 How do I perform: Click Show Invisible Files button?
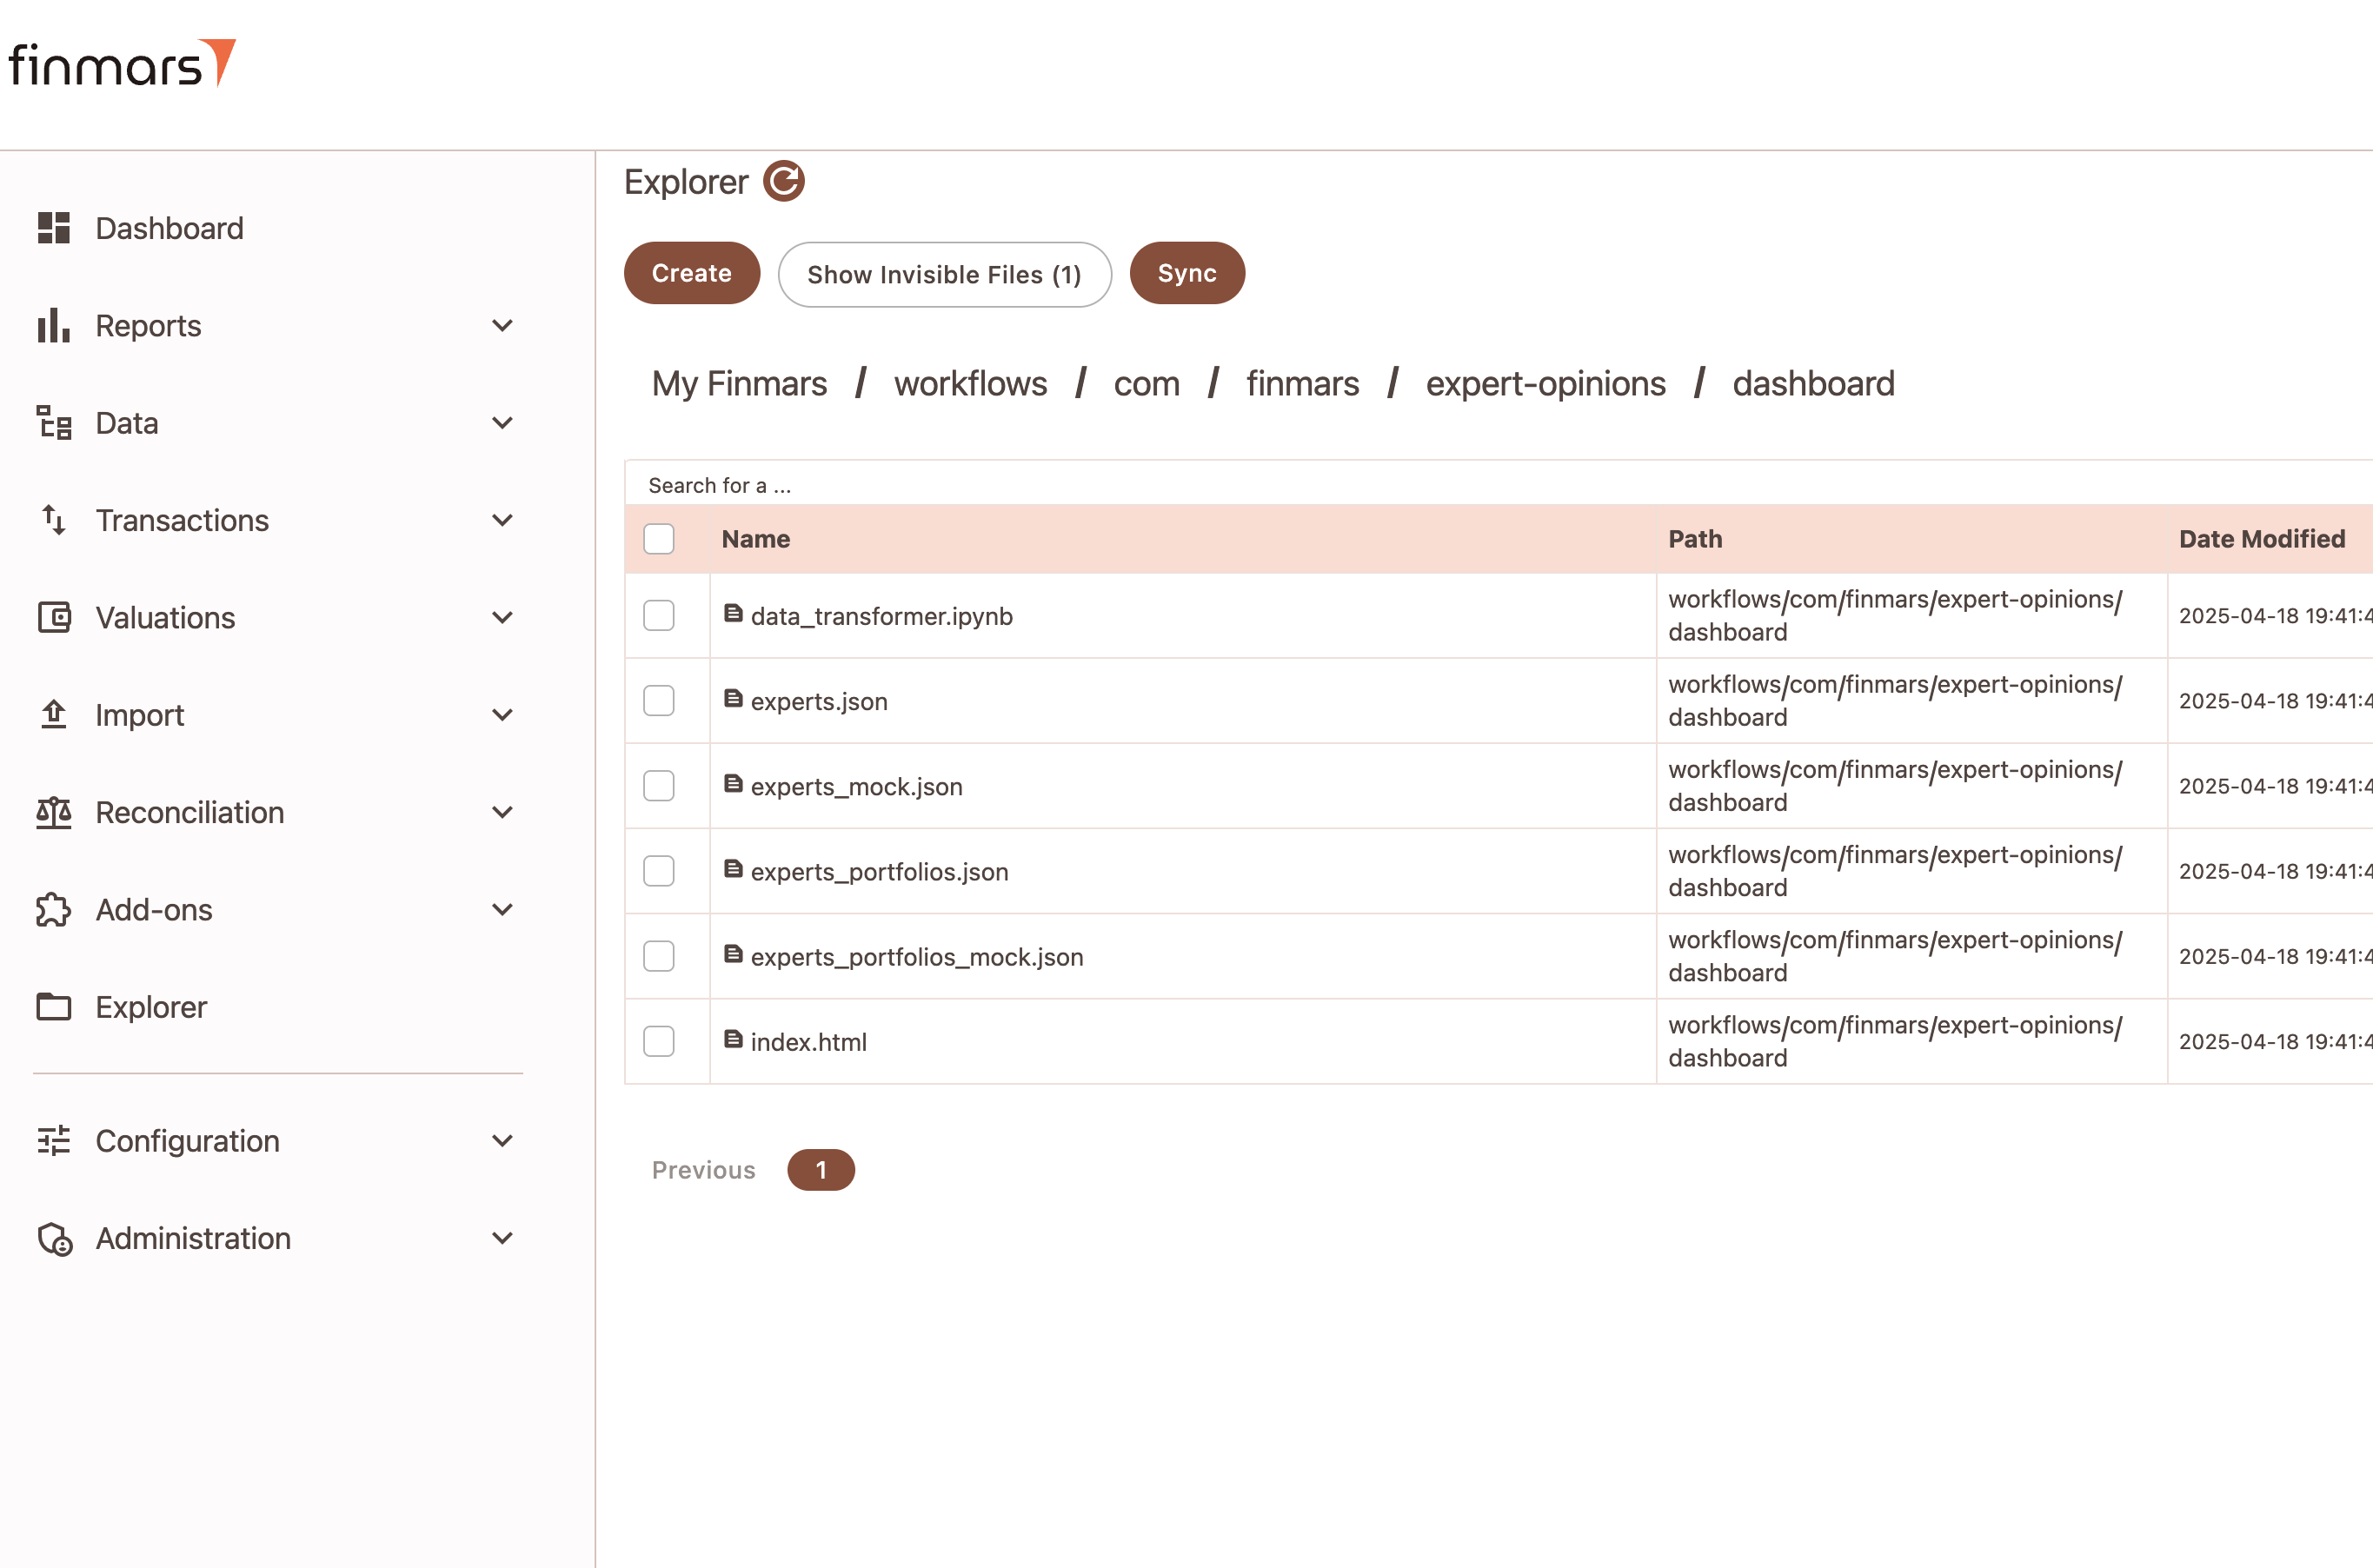coord(944,274)
